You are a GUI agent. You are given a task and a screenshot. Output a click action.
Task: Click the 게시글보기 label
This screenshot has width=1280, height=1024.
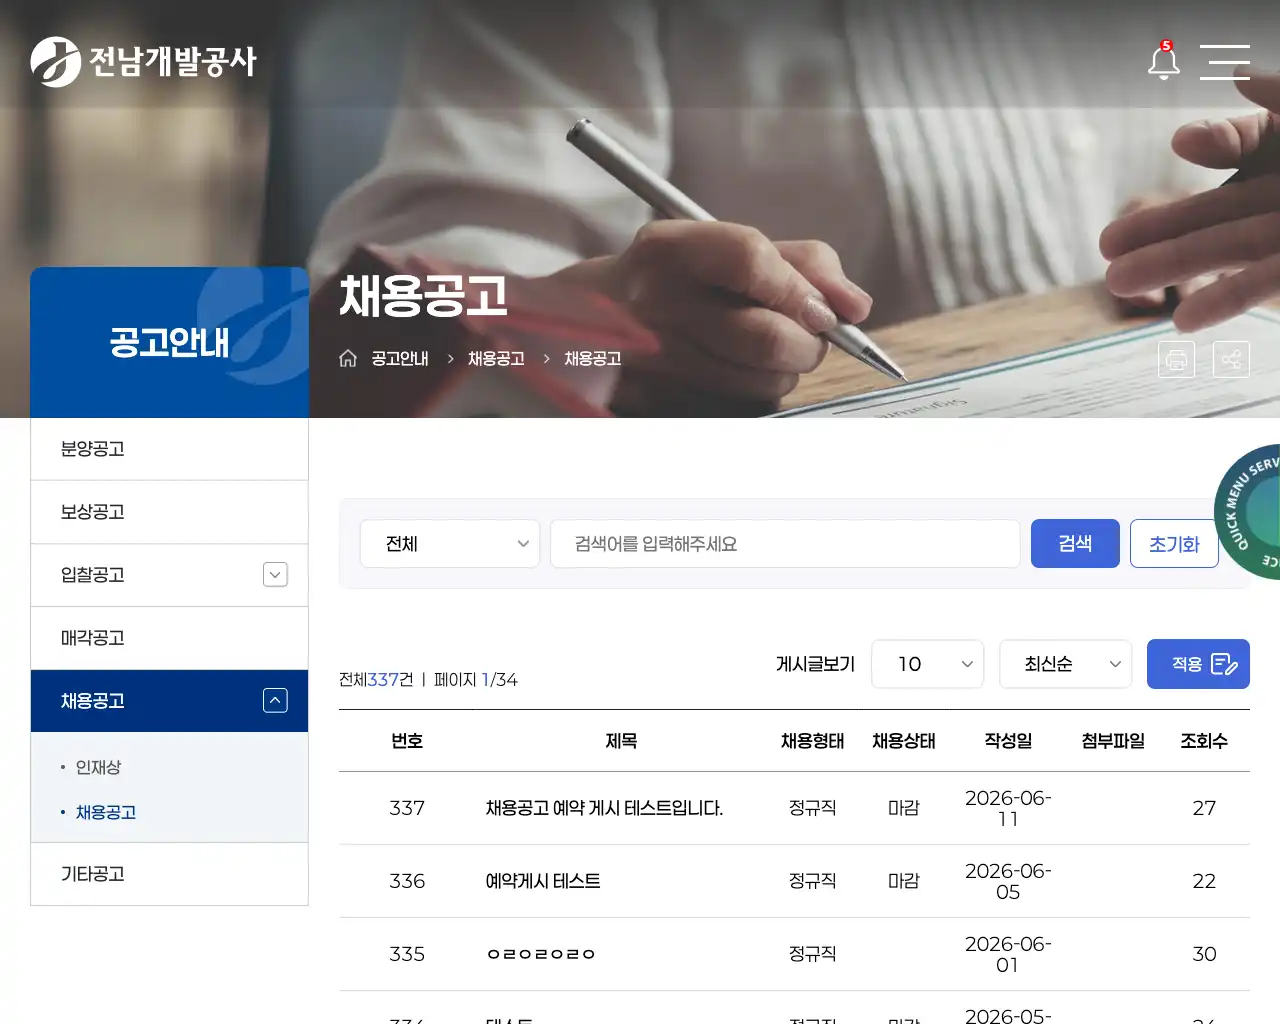[815, 664]
